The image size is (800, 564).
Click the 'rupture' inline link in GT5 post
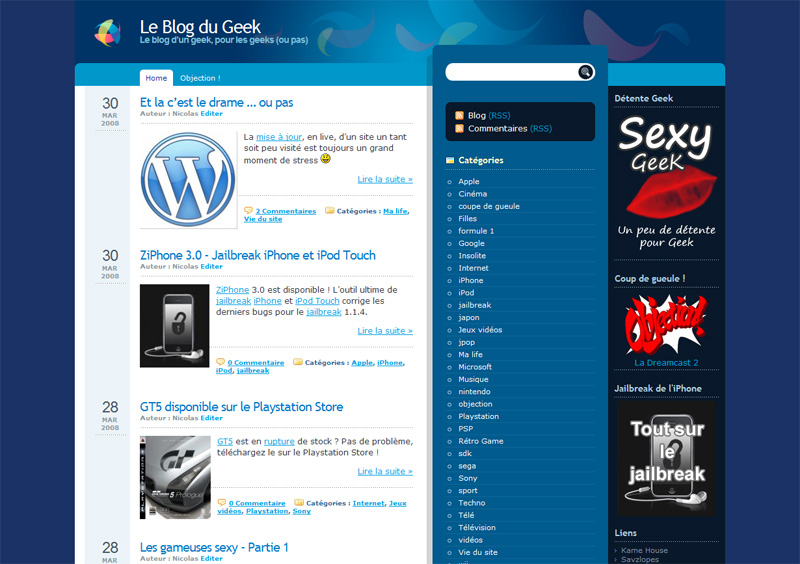click(x=279, y=441)
